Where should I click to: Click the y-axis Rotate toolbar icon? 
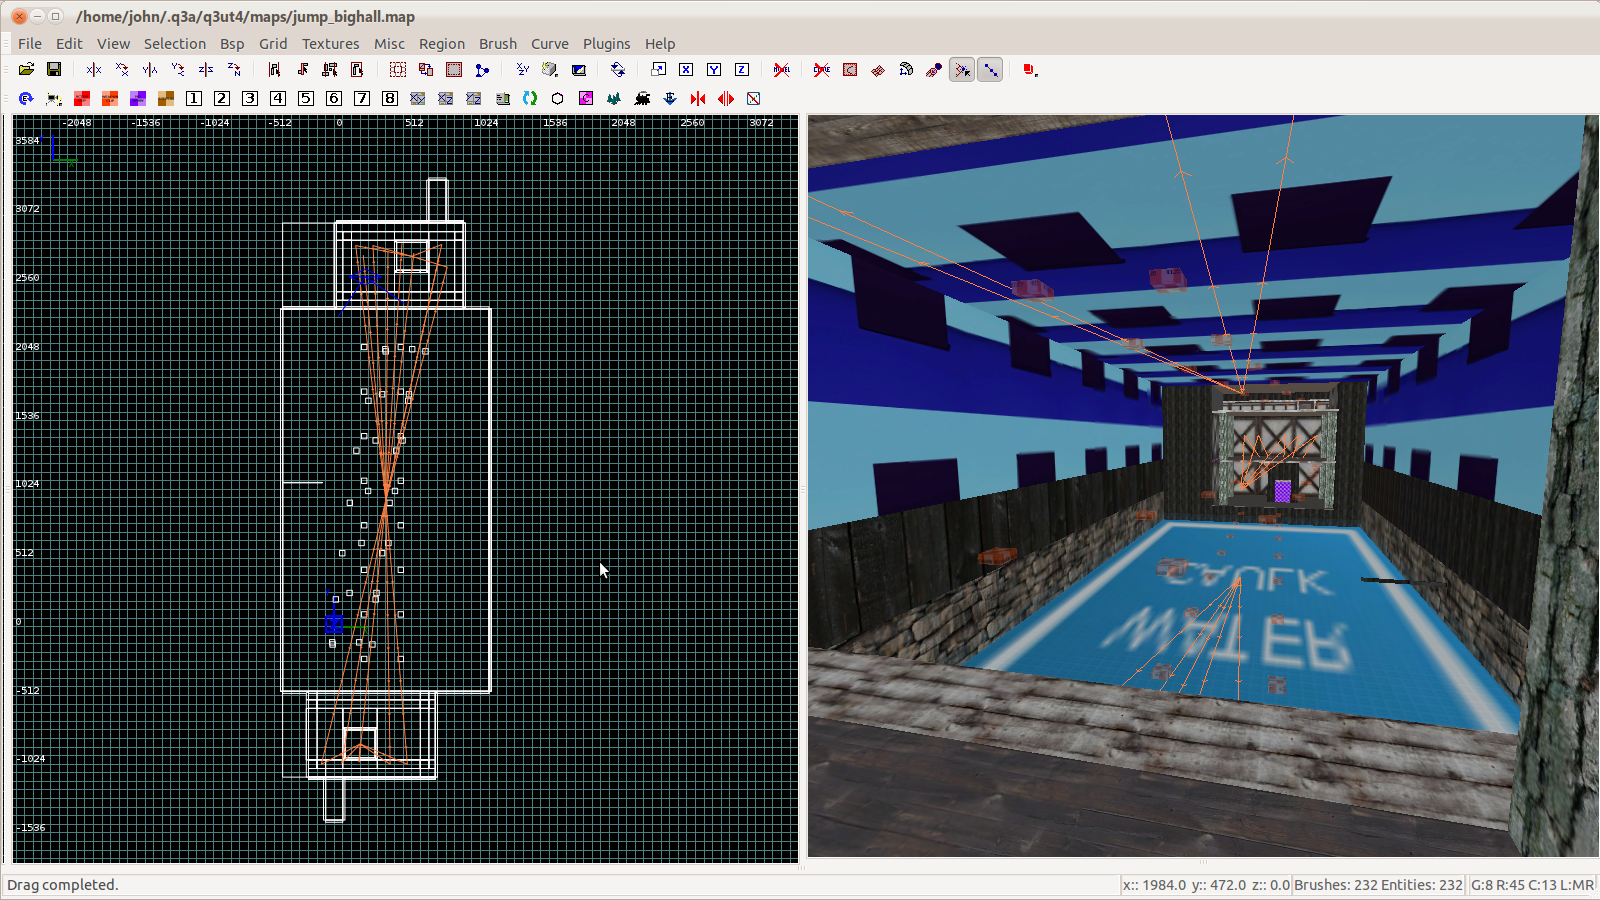[x=178, y=70]
